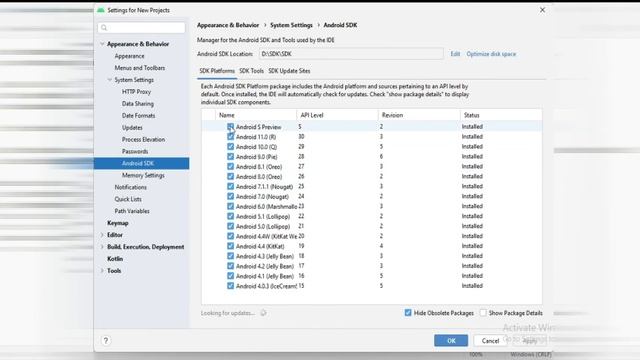The height and width of the screenshot is (360, 640).
Task: Expand the Editor settings node
Action: pyautogui.click(x=102, y=235)
